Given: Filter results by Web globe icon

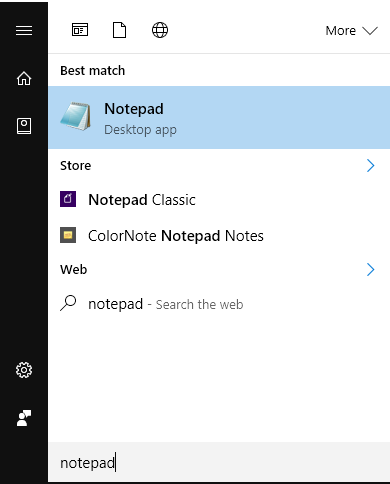Looking at the screenshot, I should pyautogui.click(x=160, y=30).
